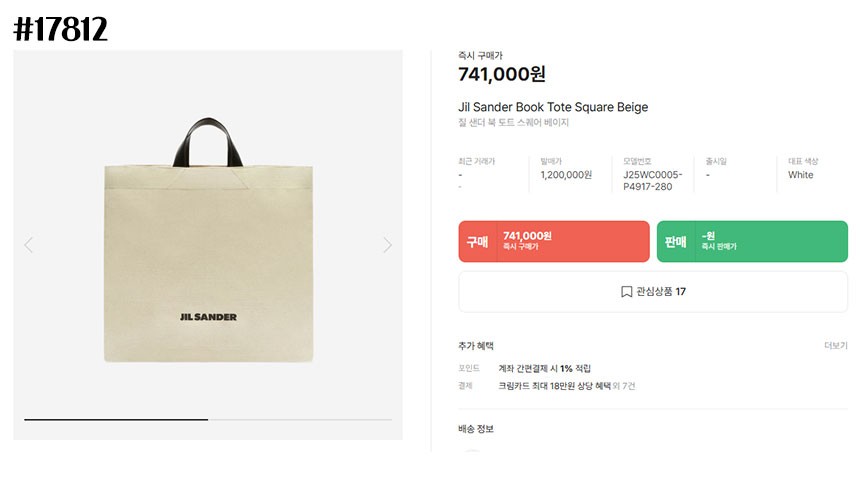This screenshot has height=489, width=860.
Task: Click the 발매가 1,200,000원 release price
Action: 566,175
